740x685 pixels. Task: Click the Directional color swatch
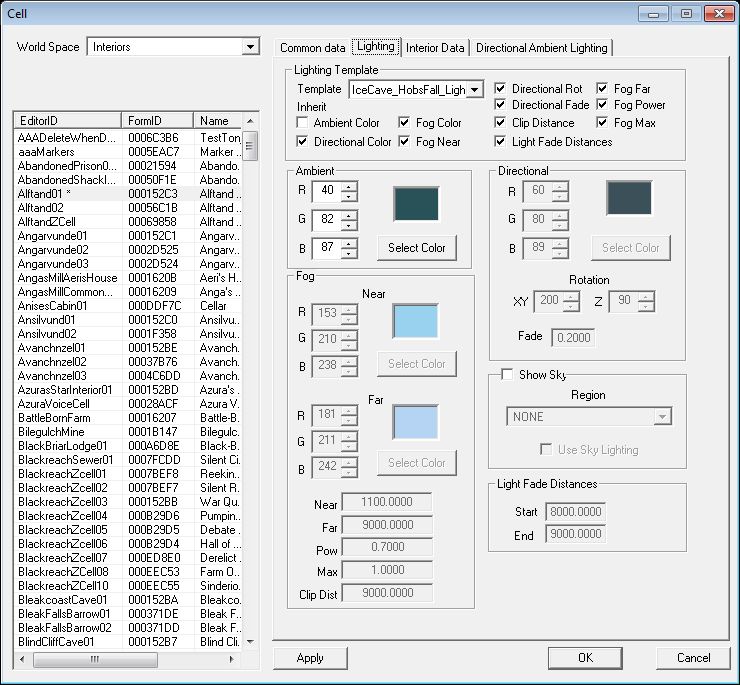tap(629, 198)
